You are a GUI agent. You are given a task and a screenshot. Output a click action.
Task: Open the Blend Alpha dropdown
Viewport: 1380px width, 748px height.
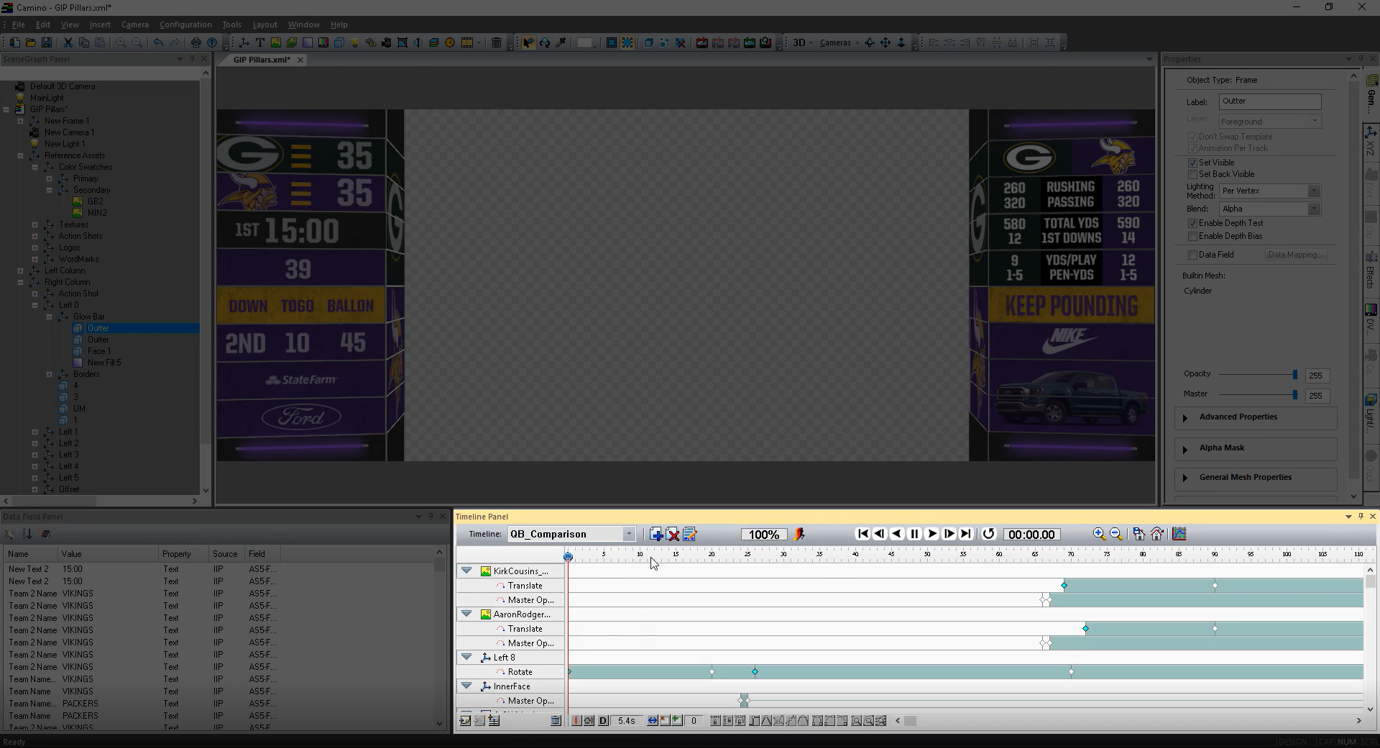tap(1313, 209)
